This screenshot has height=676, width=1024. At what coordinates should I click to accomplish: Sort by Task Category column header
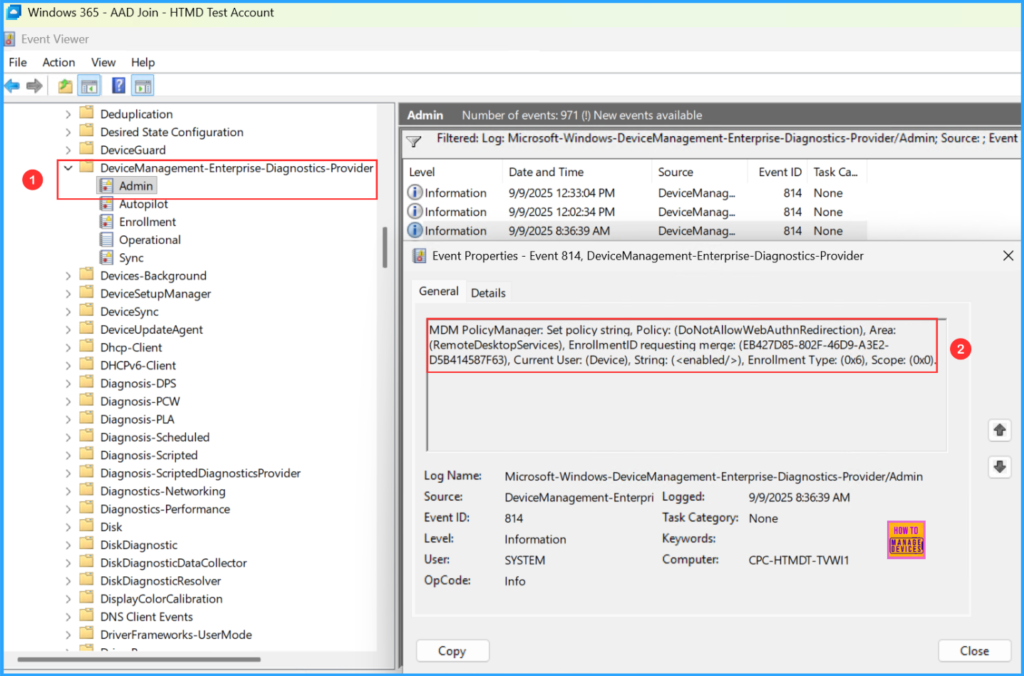pos(836,172)
